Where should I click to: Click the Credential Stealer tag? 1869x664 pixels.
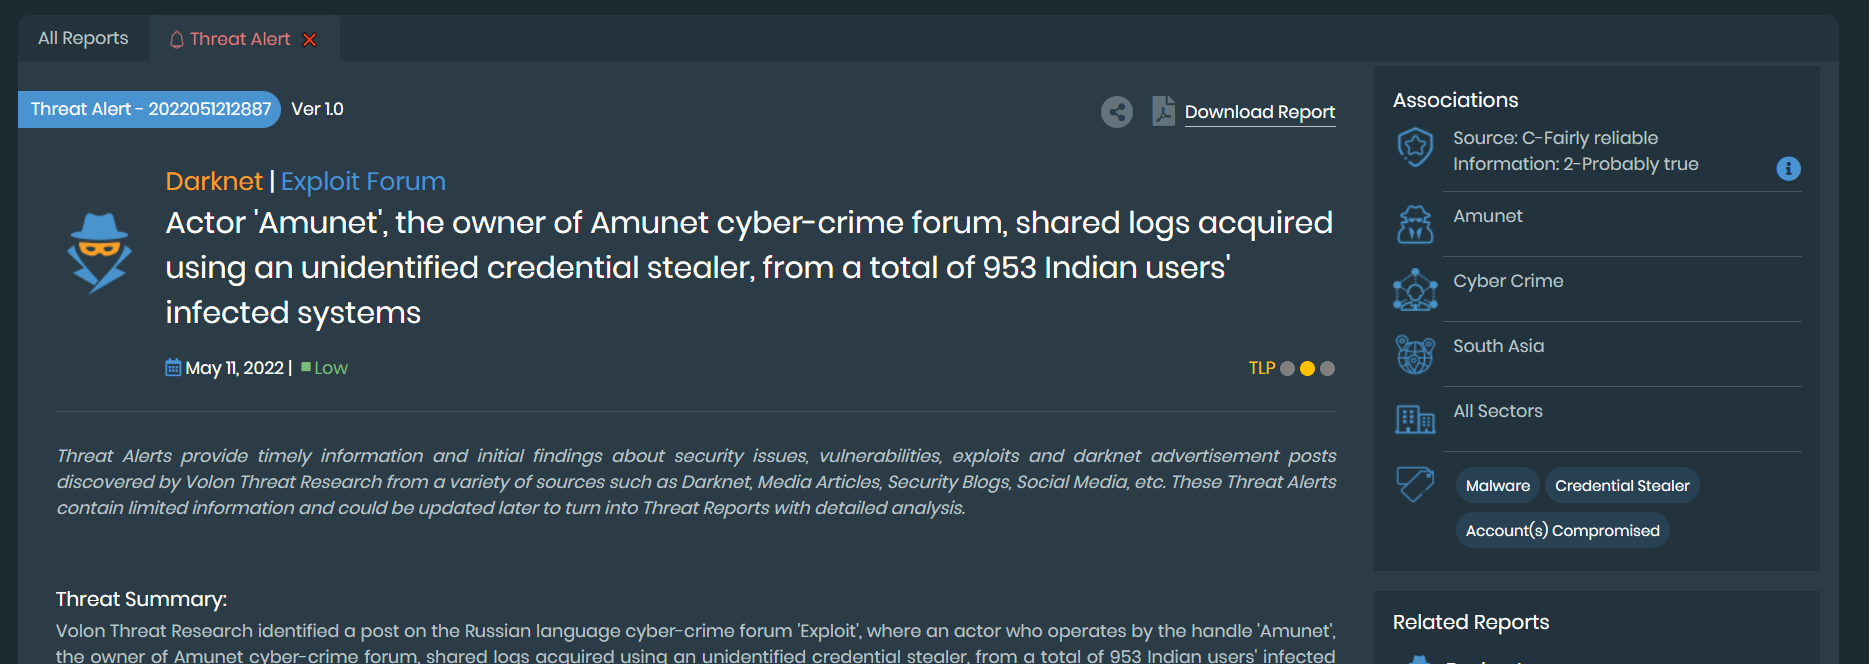tap(1622, 485)
